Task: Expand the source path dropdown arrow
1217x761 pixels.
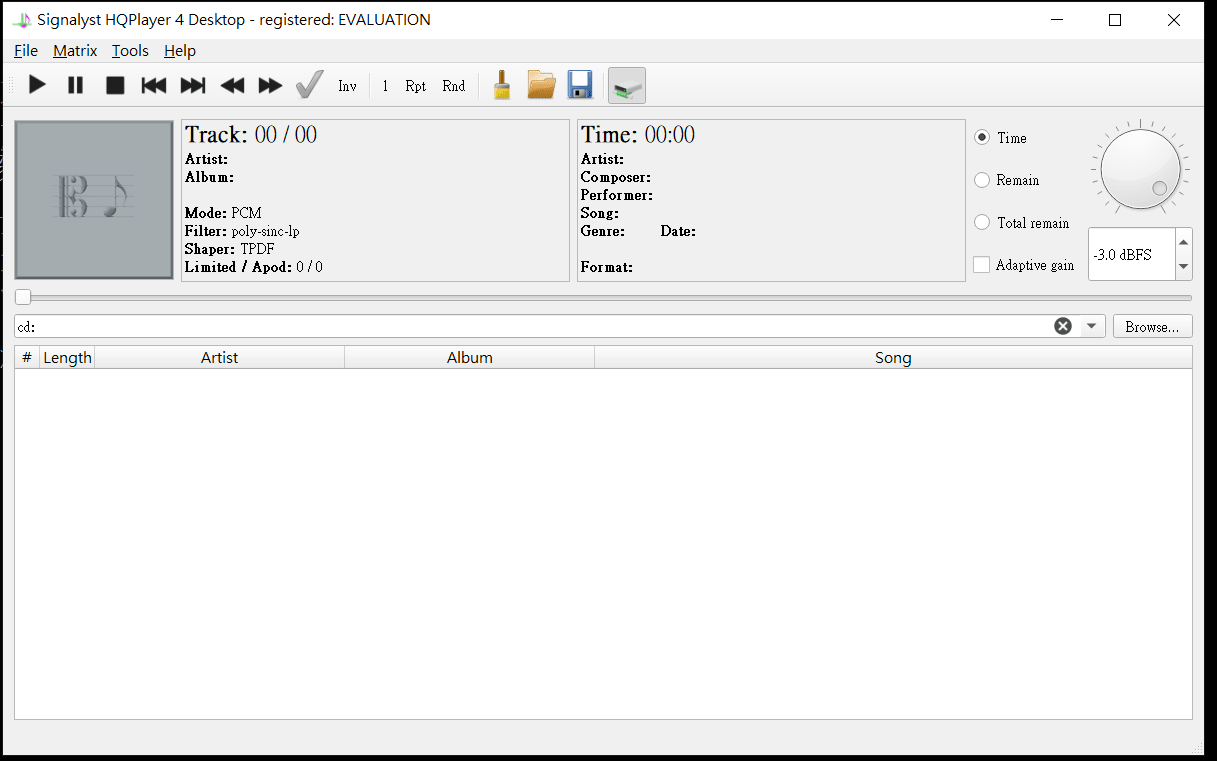Action: pyautogui.click(x=1091, y=326)
